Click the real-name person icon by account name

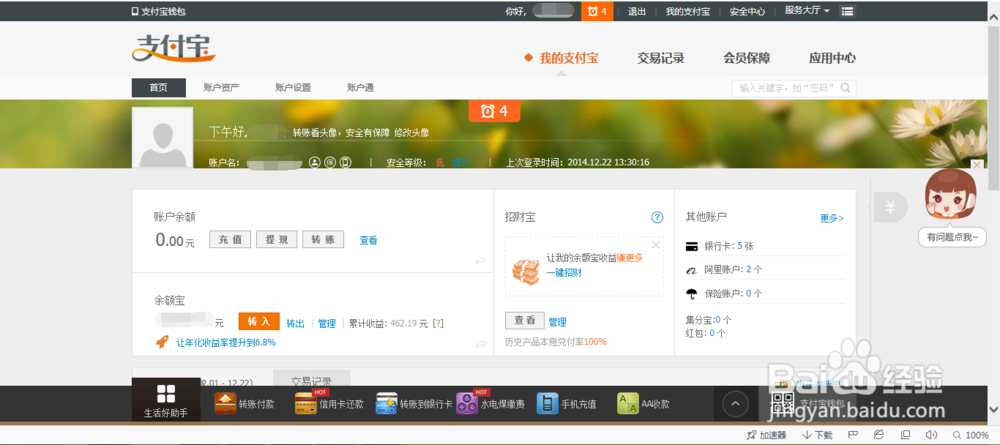click(x=314, y=163)
